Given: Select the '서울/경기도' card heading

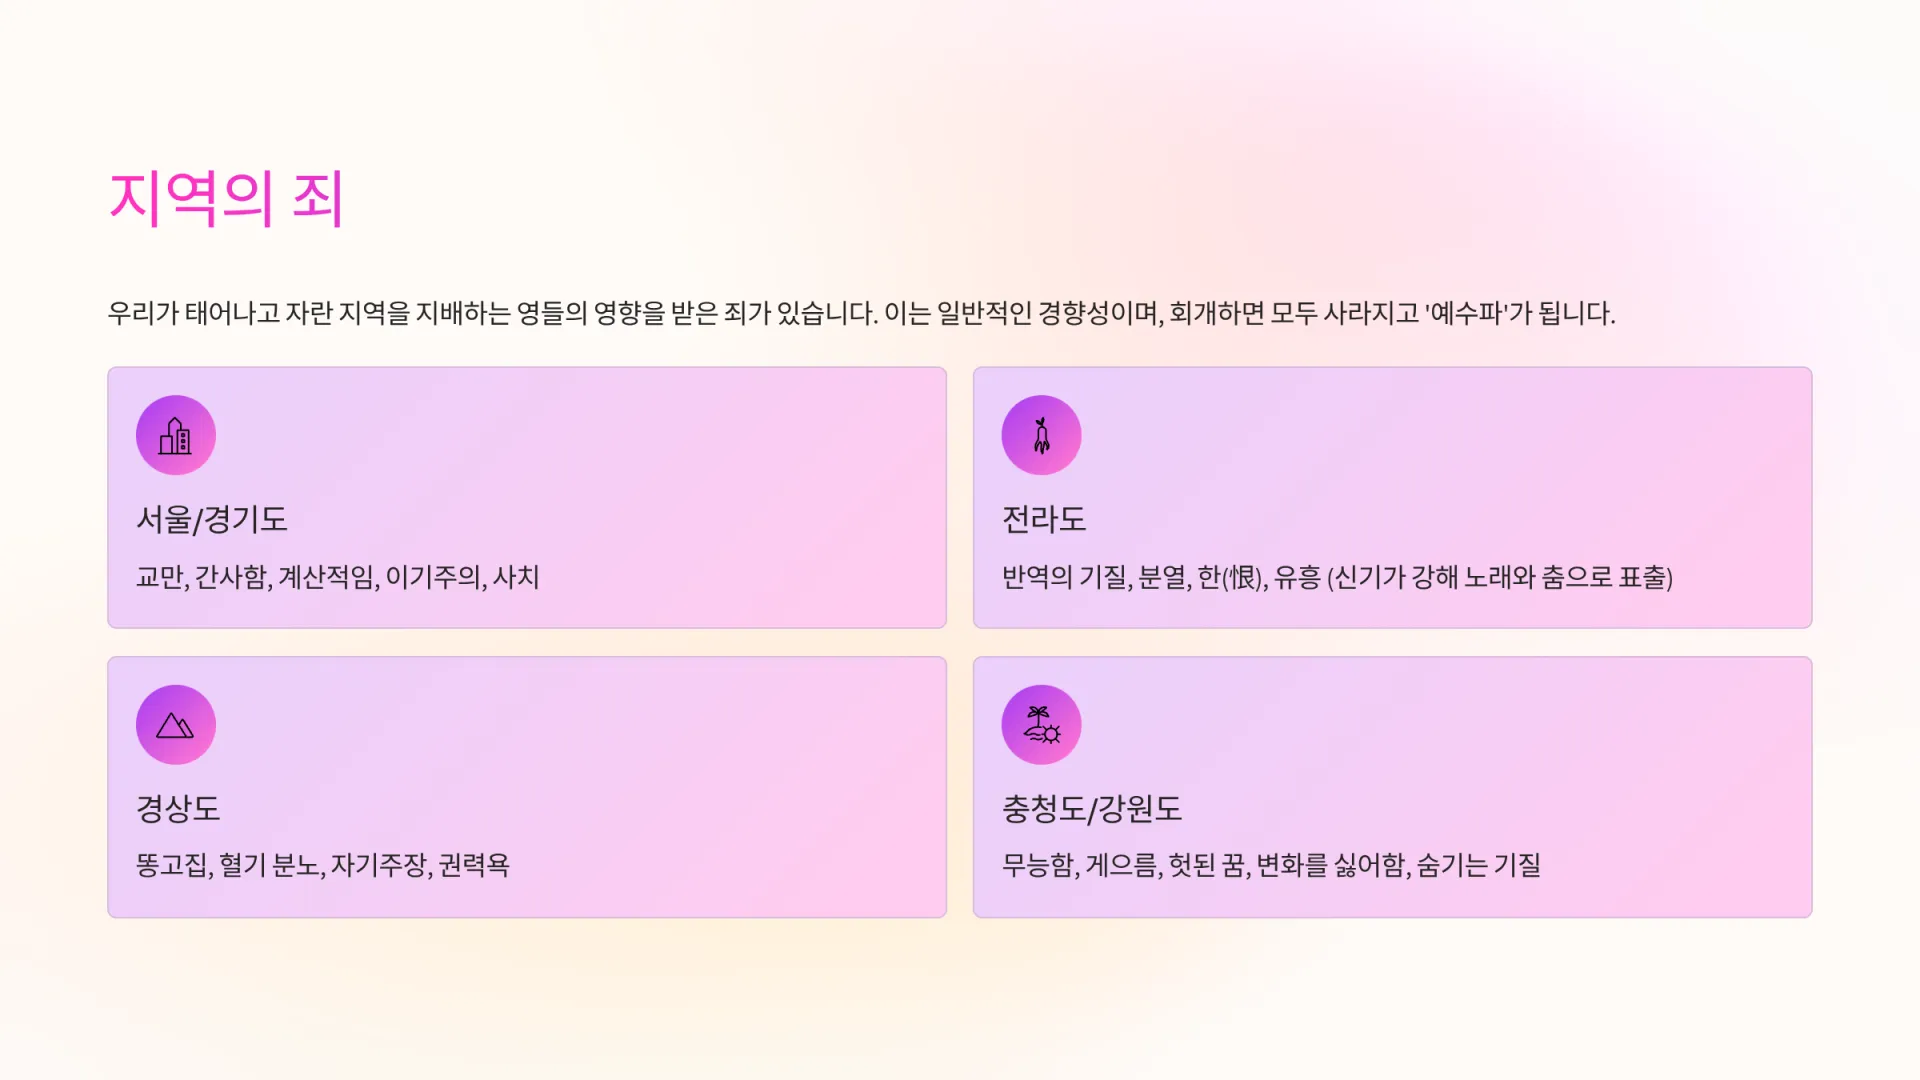Looking at the screenshot, I should pyautogui.click(x=212, y=519).
